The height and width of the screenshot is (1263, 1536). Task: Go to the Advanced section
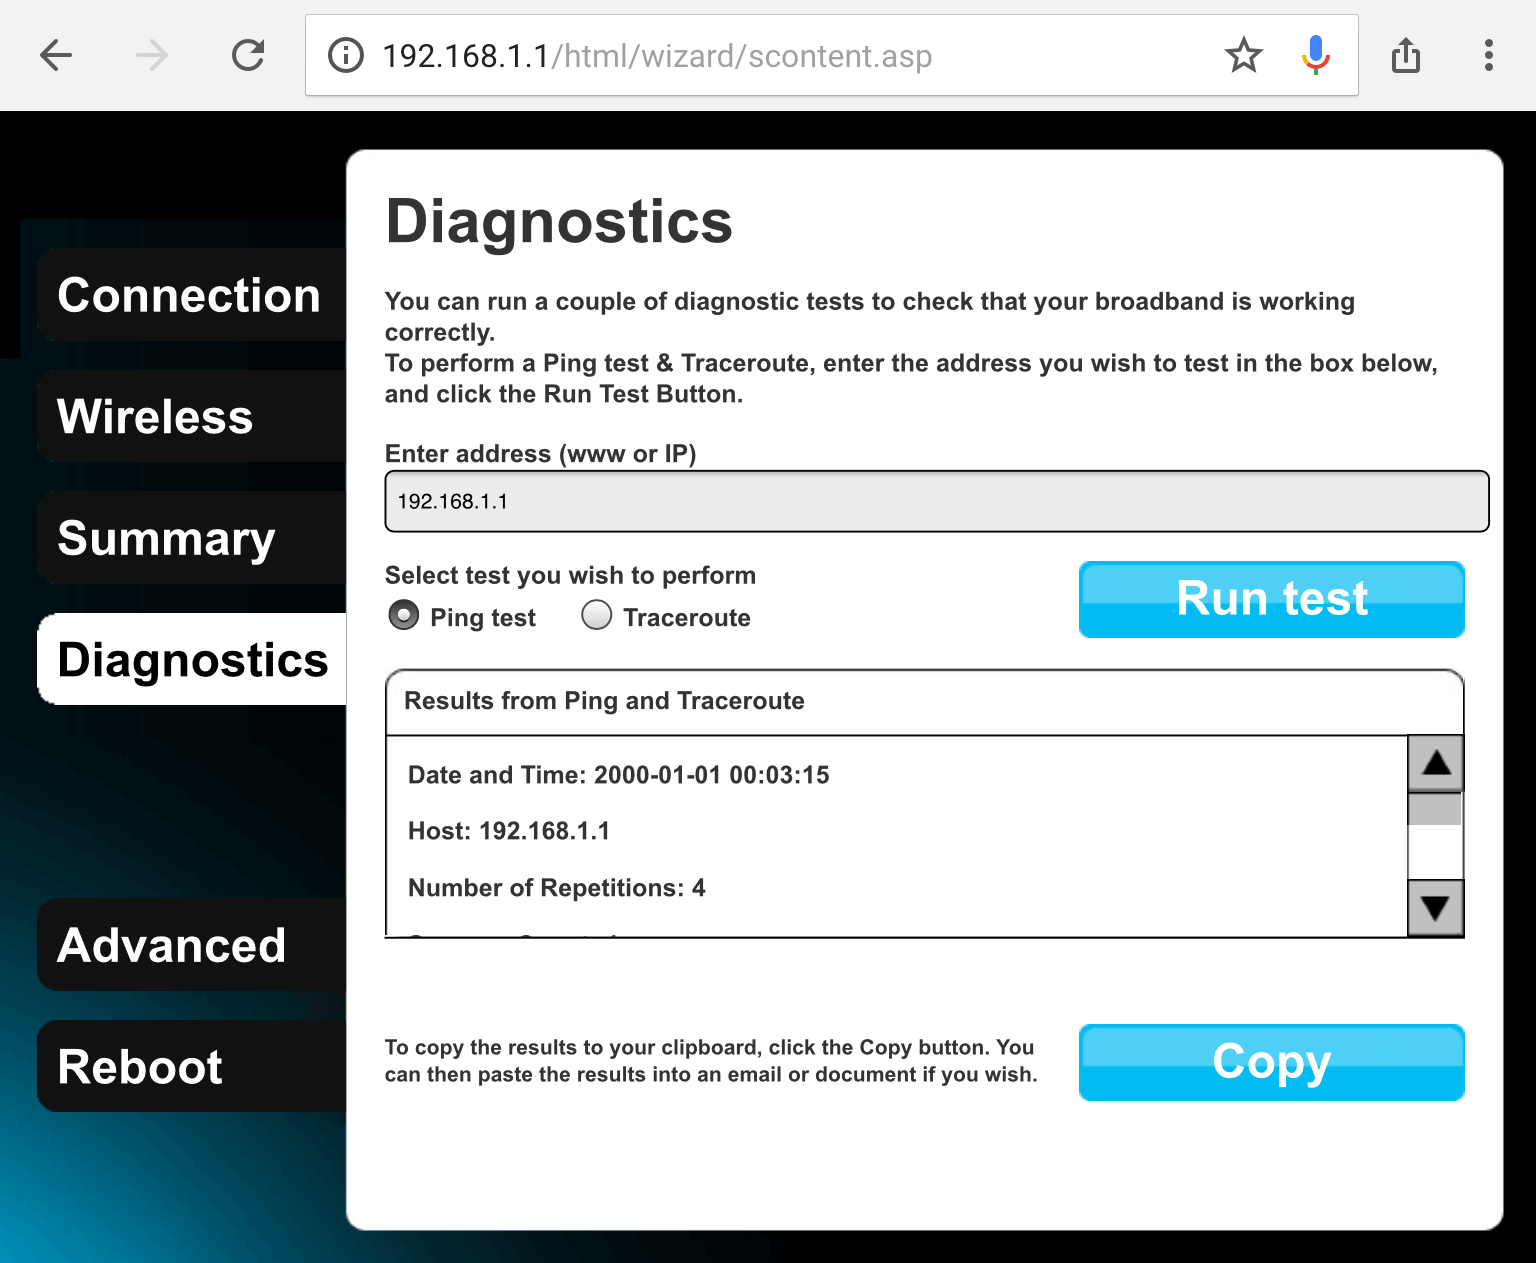192,945
